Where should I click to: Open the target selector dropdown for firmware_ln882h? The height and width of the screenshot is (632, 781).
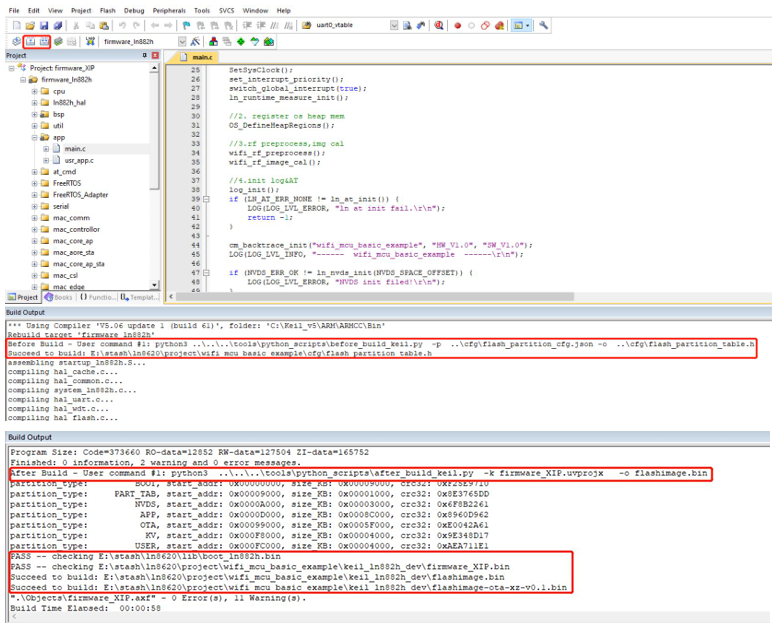click(182, 42)
